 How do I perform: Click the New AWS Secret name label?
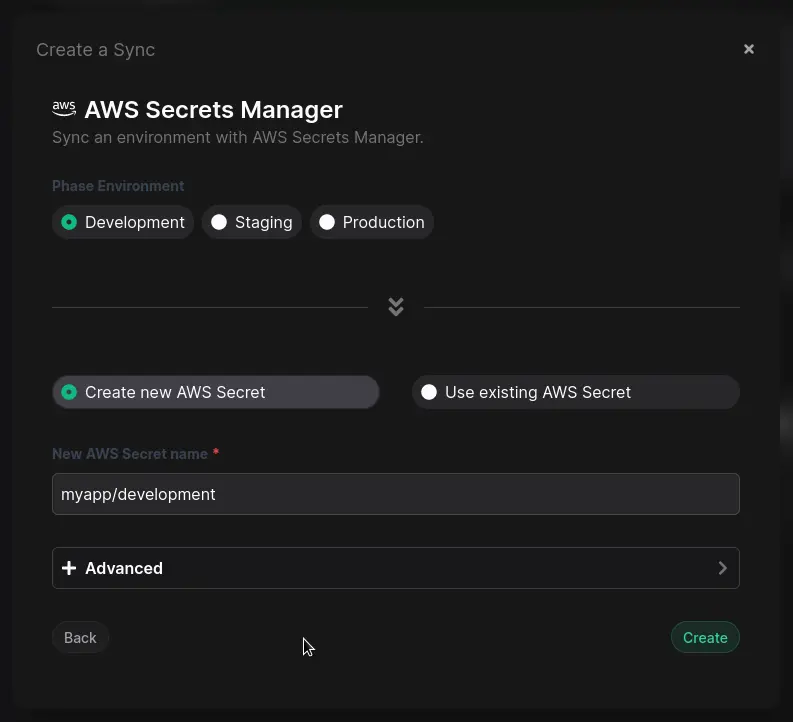pyautogui.click(x=130, y=454)
